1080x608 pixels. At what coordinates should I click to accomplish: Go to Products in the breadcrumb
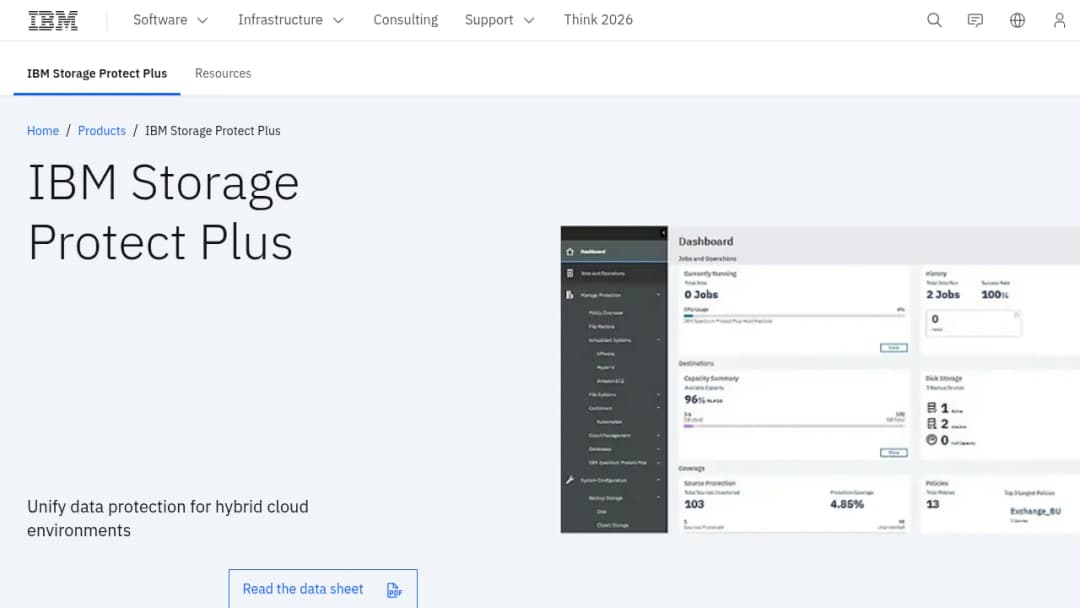101,131
